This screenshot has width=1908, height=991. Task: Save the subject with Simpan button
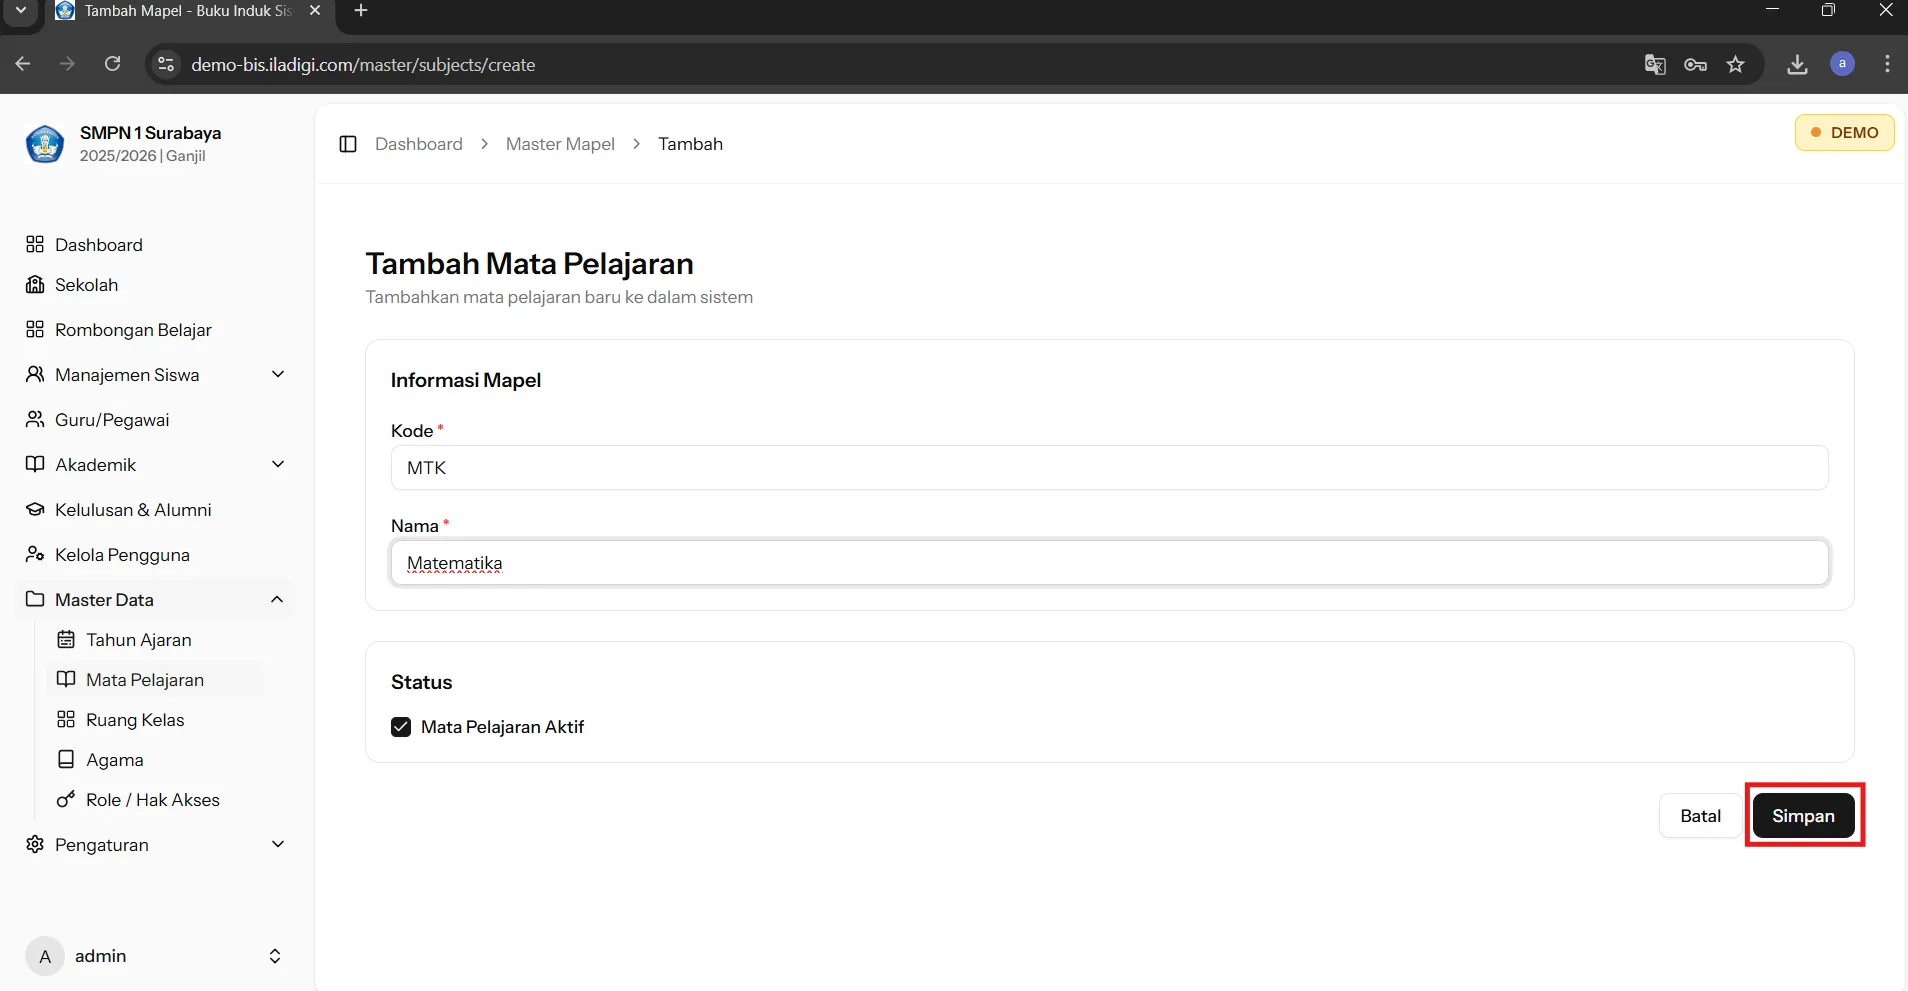pyautogui.click(x=1803, y=816)
